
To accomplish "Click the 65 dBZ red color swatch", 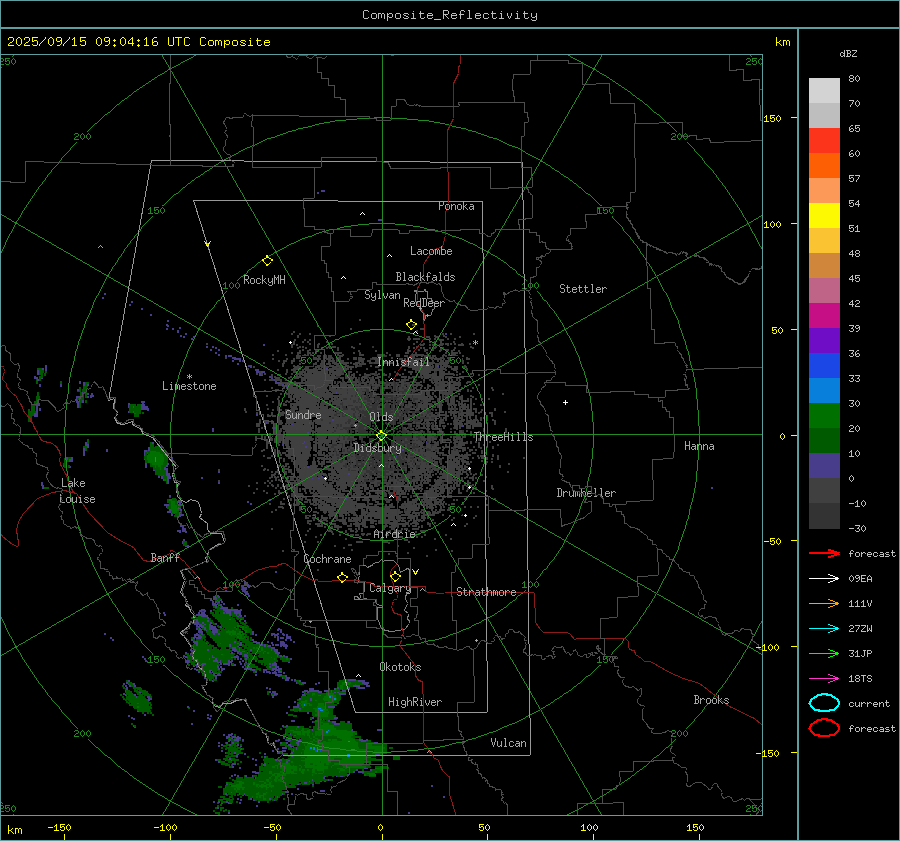I will pos(824,140).
